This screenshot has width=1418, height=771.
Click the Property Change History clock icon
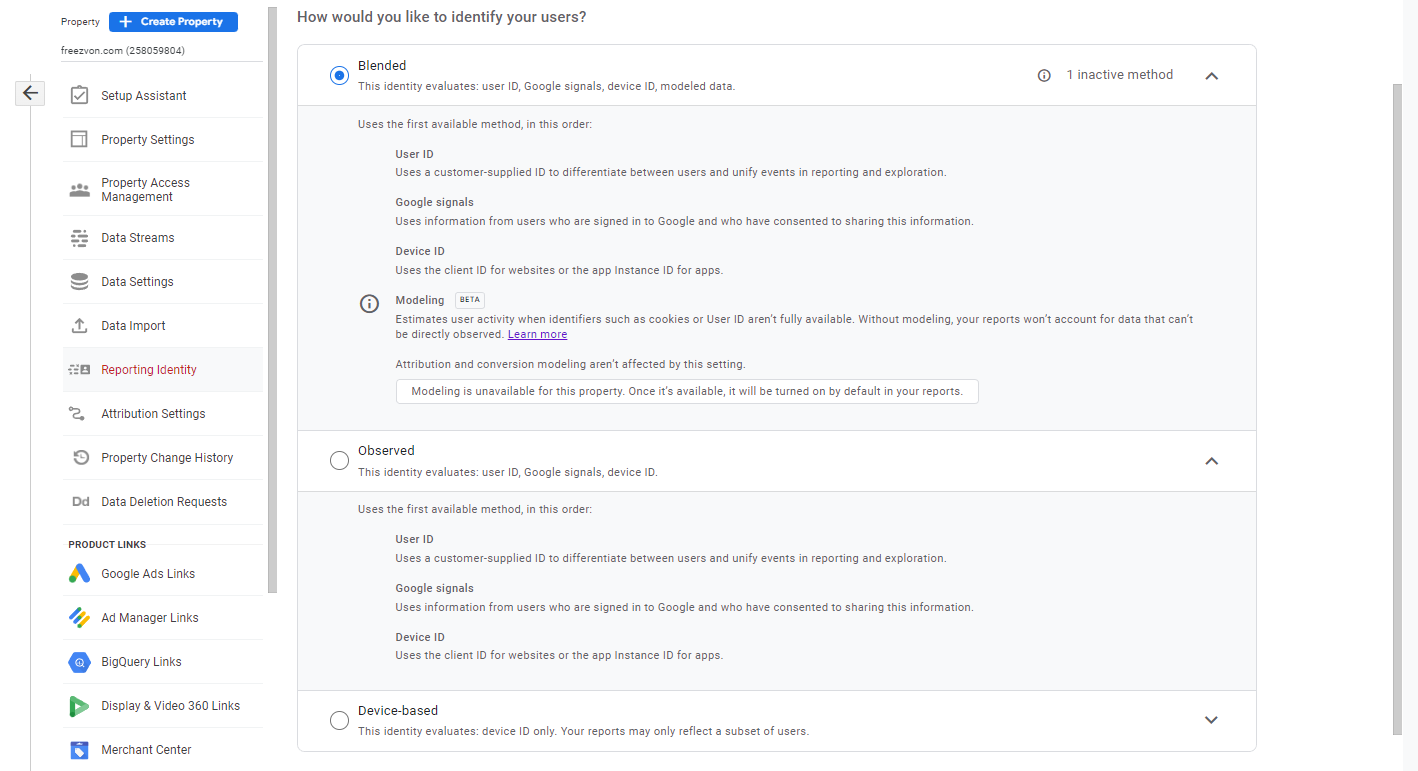[80, 458]
